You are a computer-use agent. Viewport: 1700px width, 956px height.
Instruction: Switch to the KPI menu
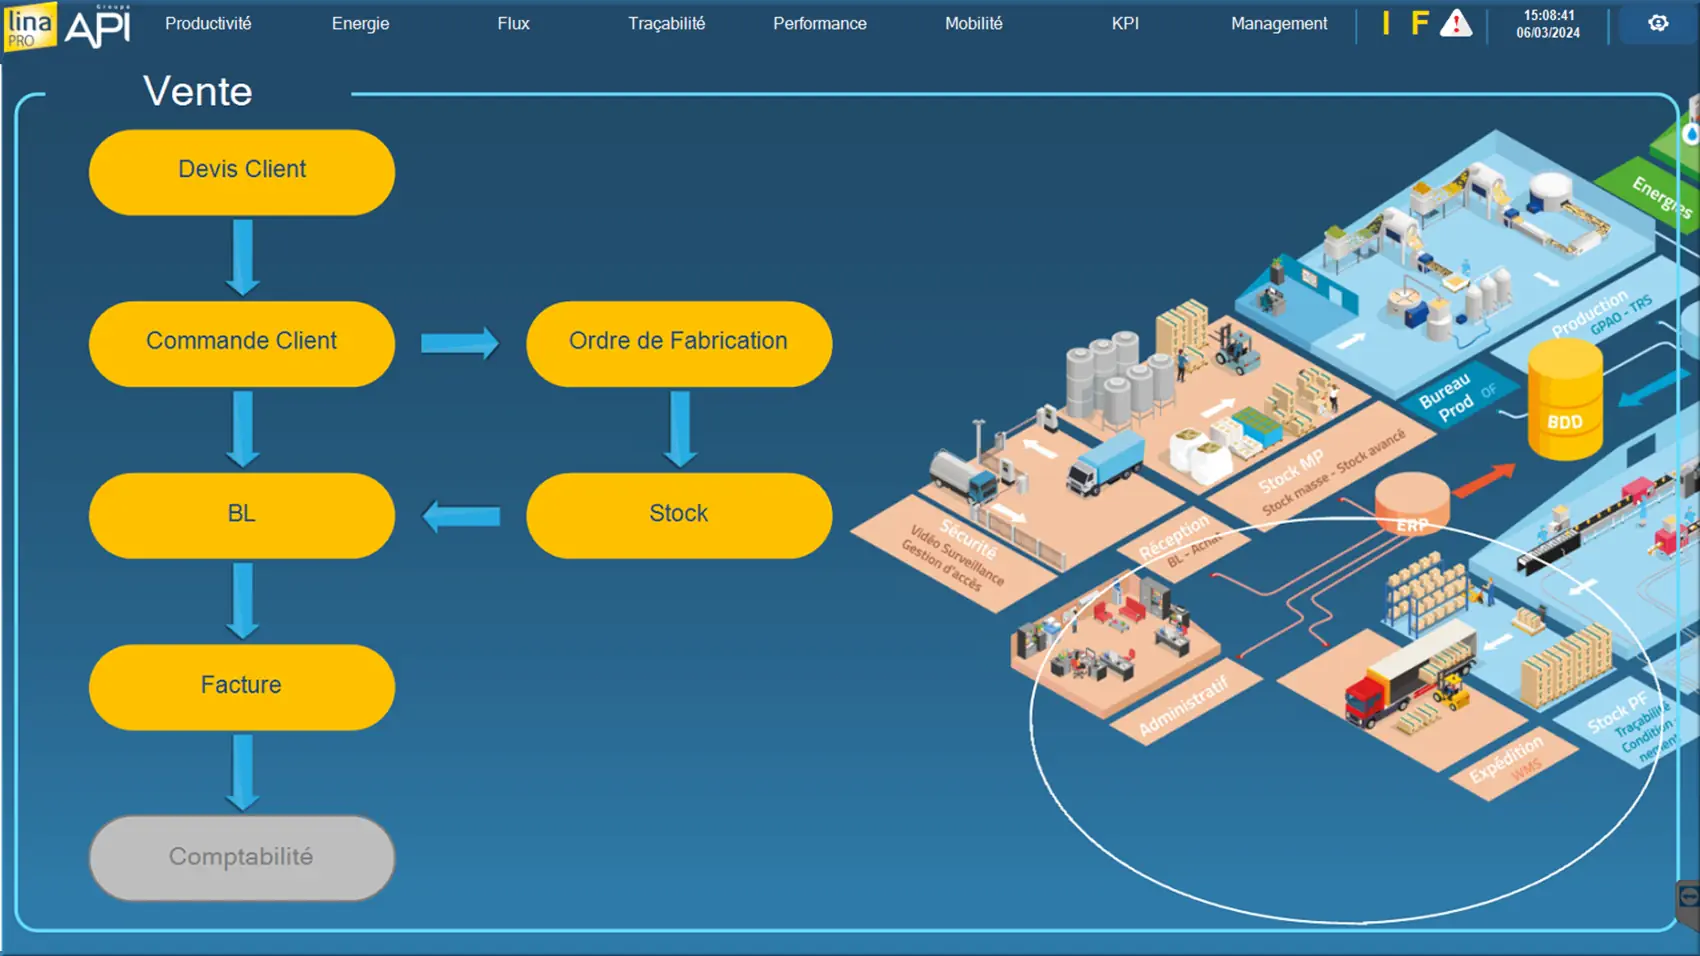click(1125, 23)
